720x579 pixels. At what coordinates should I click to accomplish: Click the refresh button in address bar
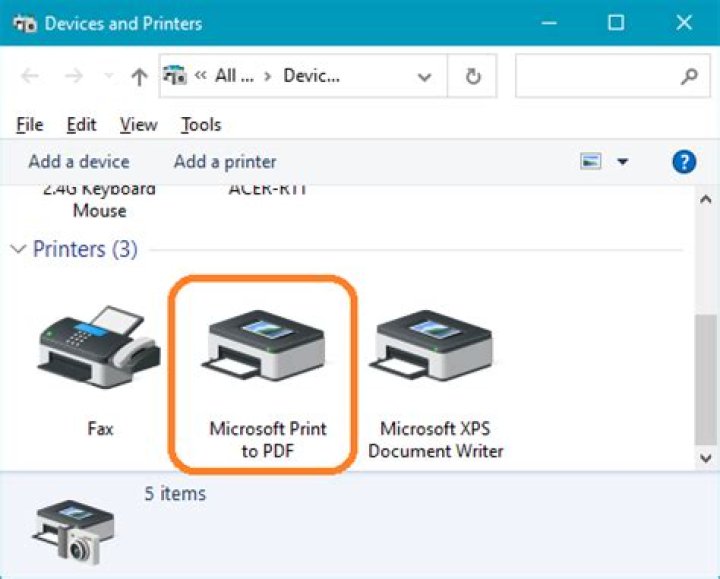pyautogui.click(x=472, y=76)
